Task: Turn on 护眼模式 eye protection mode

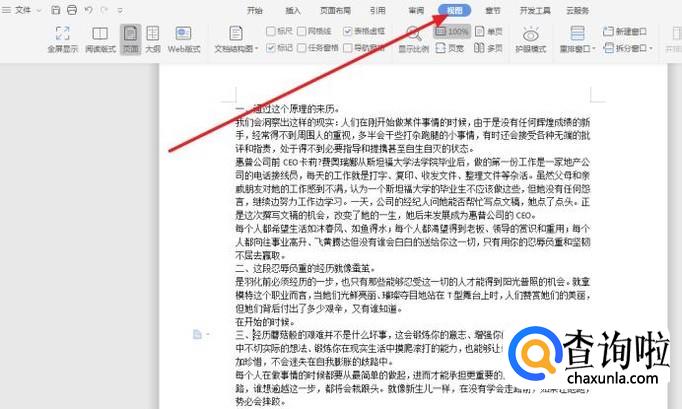Action: [x=531, y=39]
